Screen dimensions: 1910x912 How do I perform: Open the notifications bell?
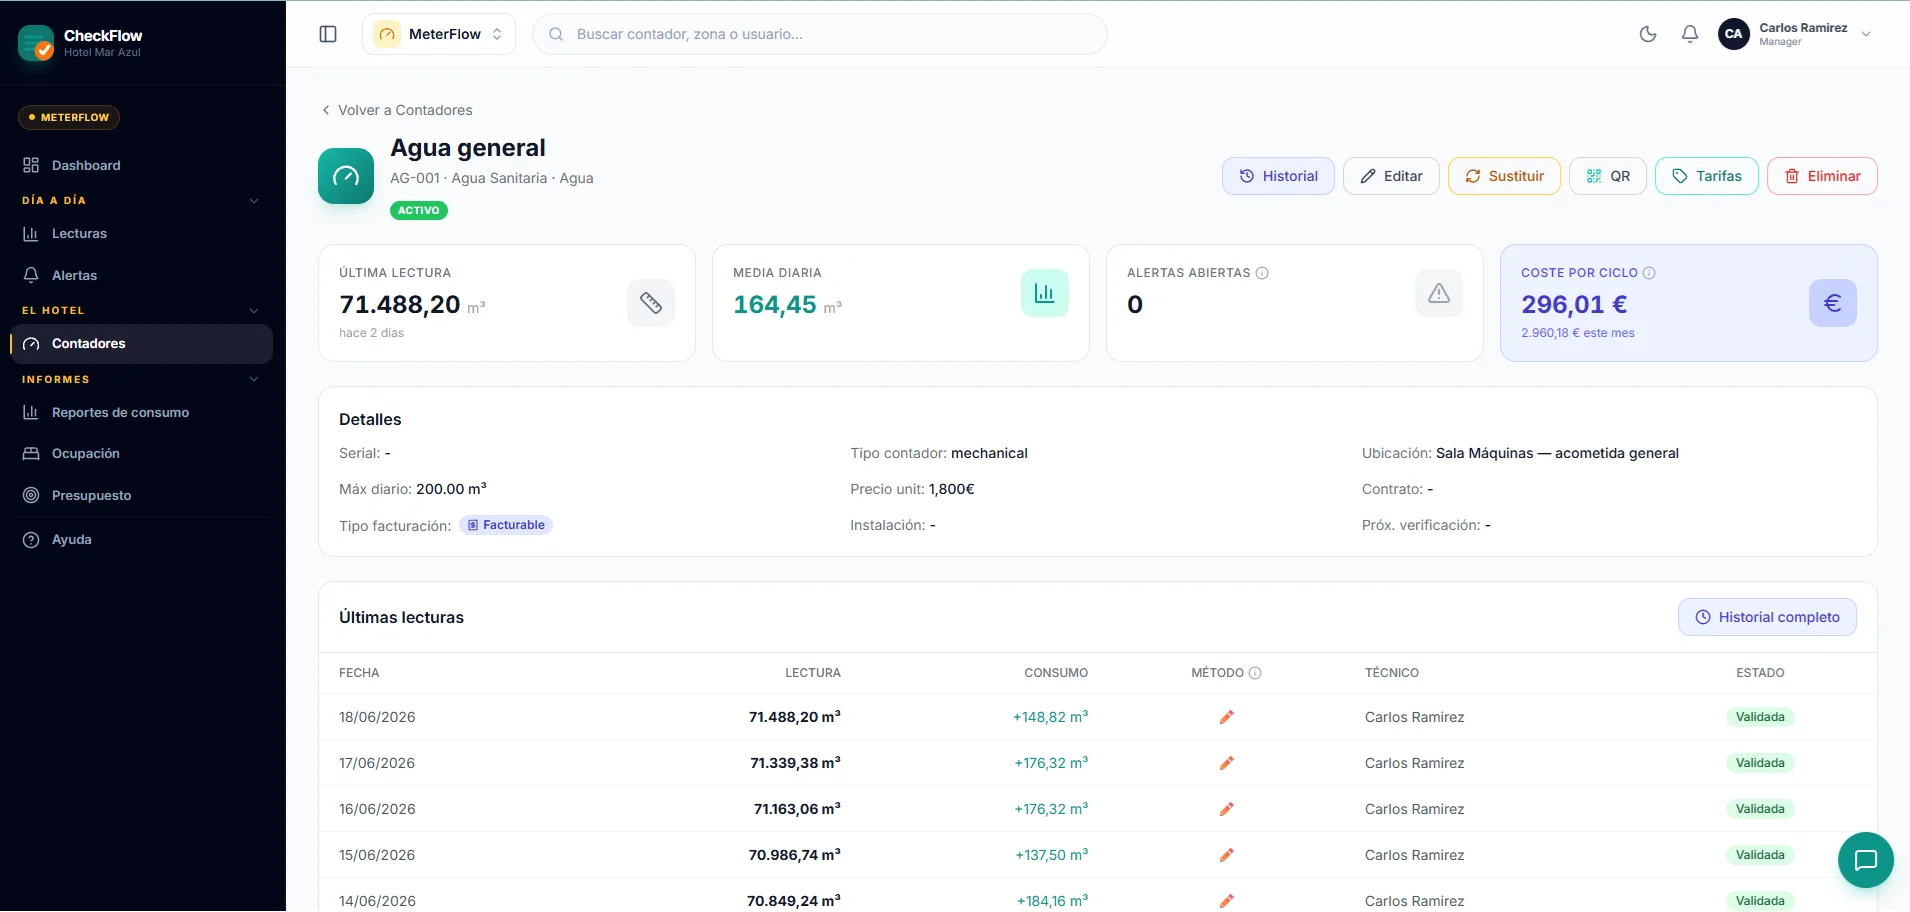pos(1690,34)
